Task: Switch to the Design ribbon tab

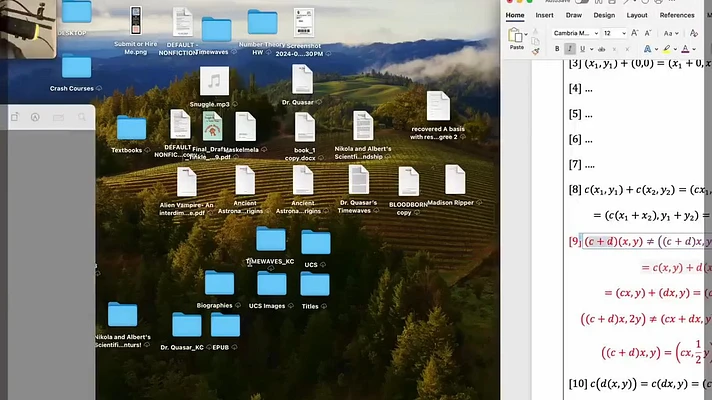Action: 604,15
